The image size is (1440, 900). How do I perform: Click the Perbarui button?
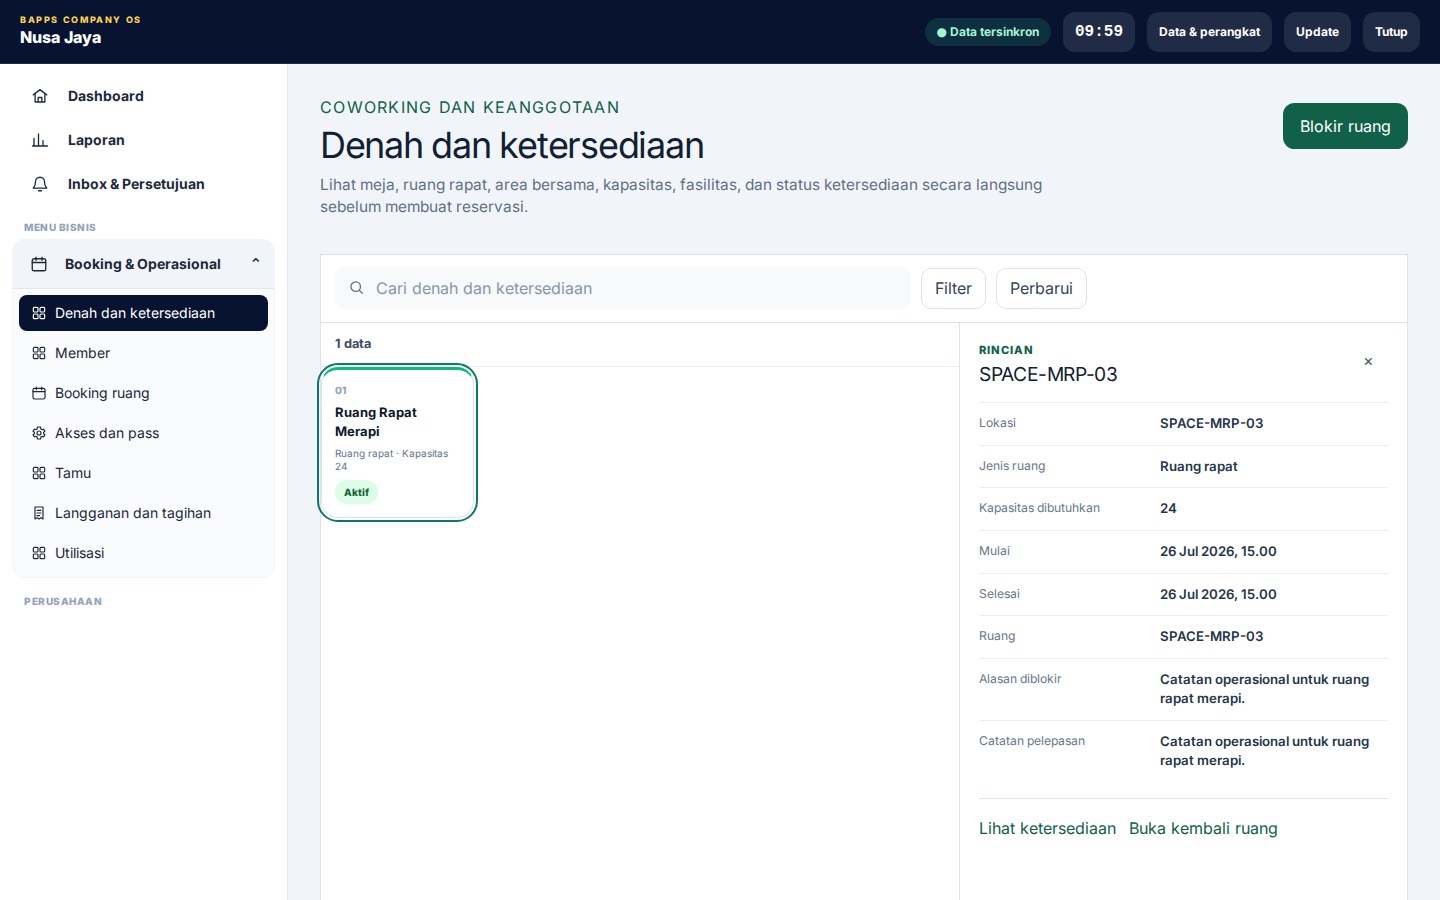click(1041, 288)
